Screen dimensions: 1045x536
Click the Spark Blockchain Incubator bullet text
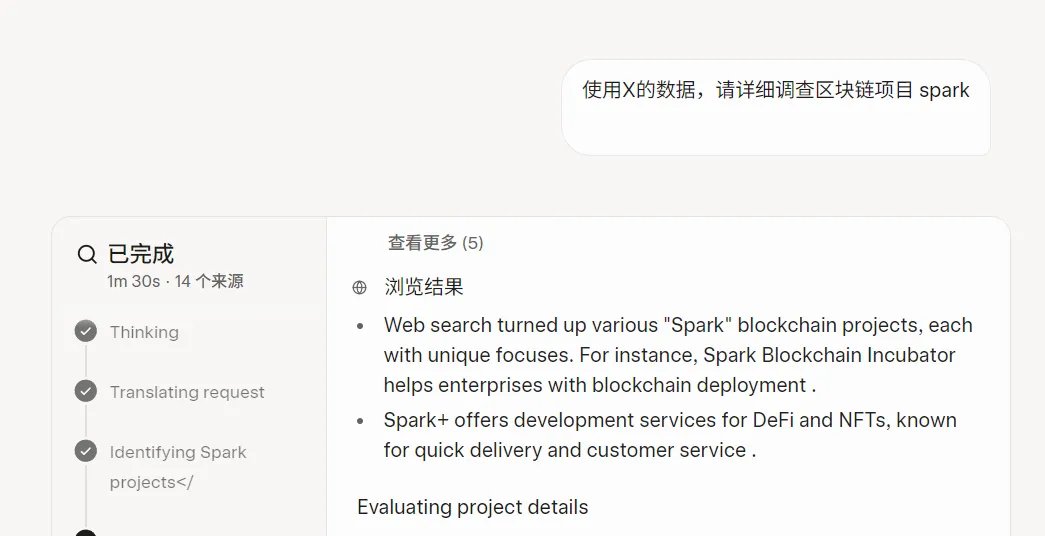click(678, 355)
